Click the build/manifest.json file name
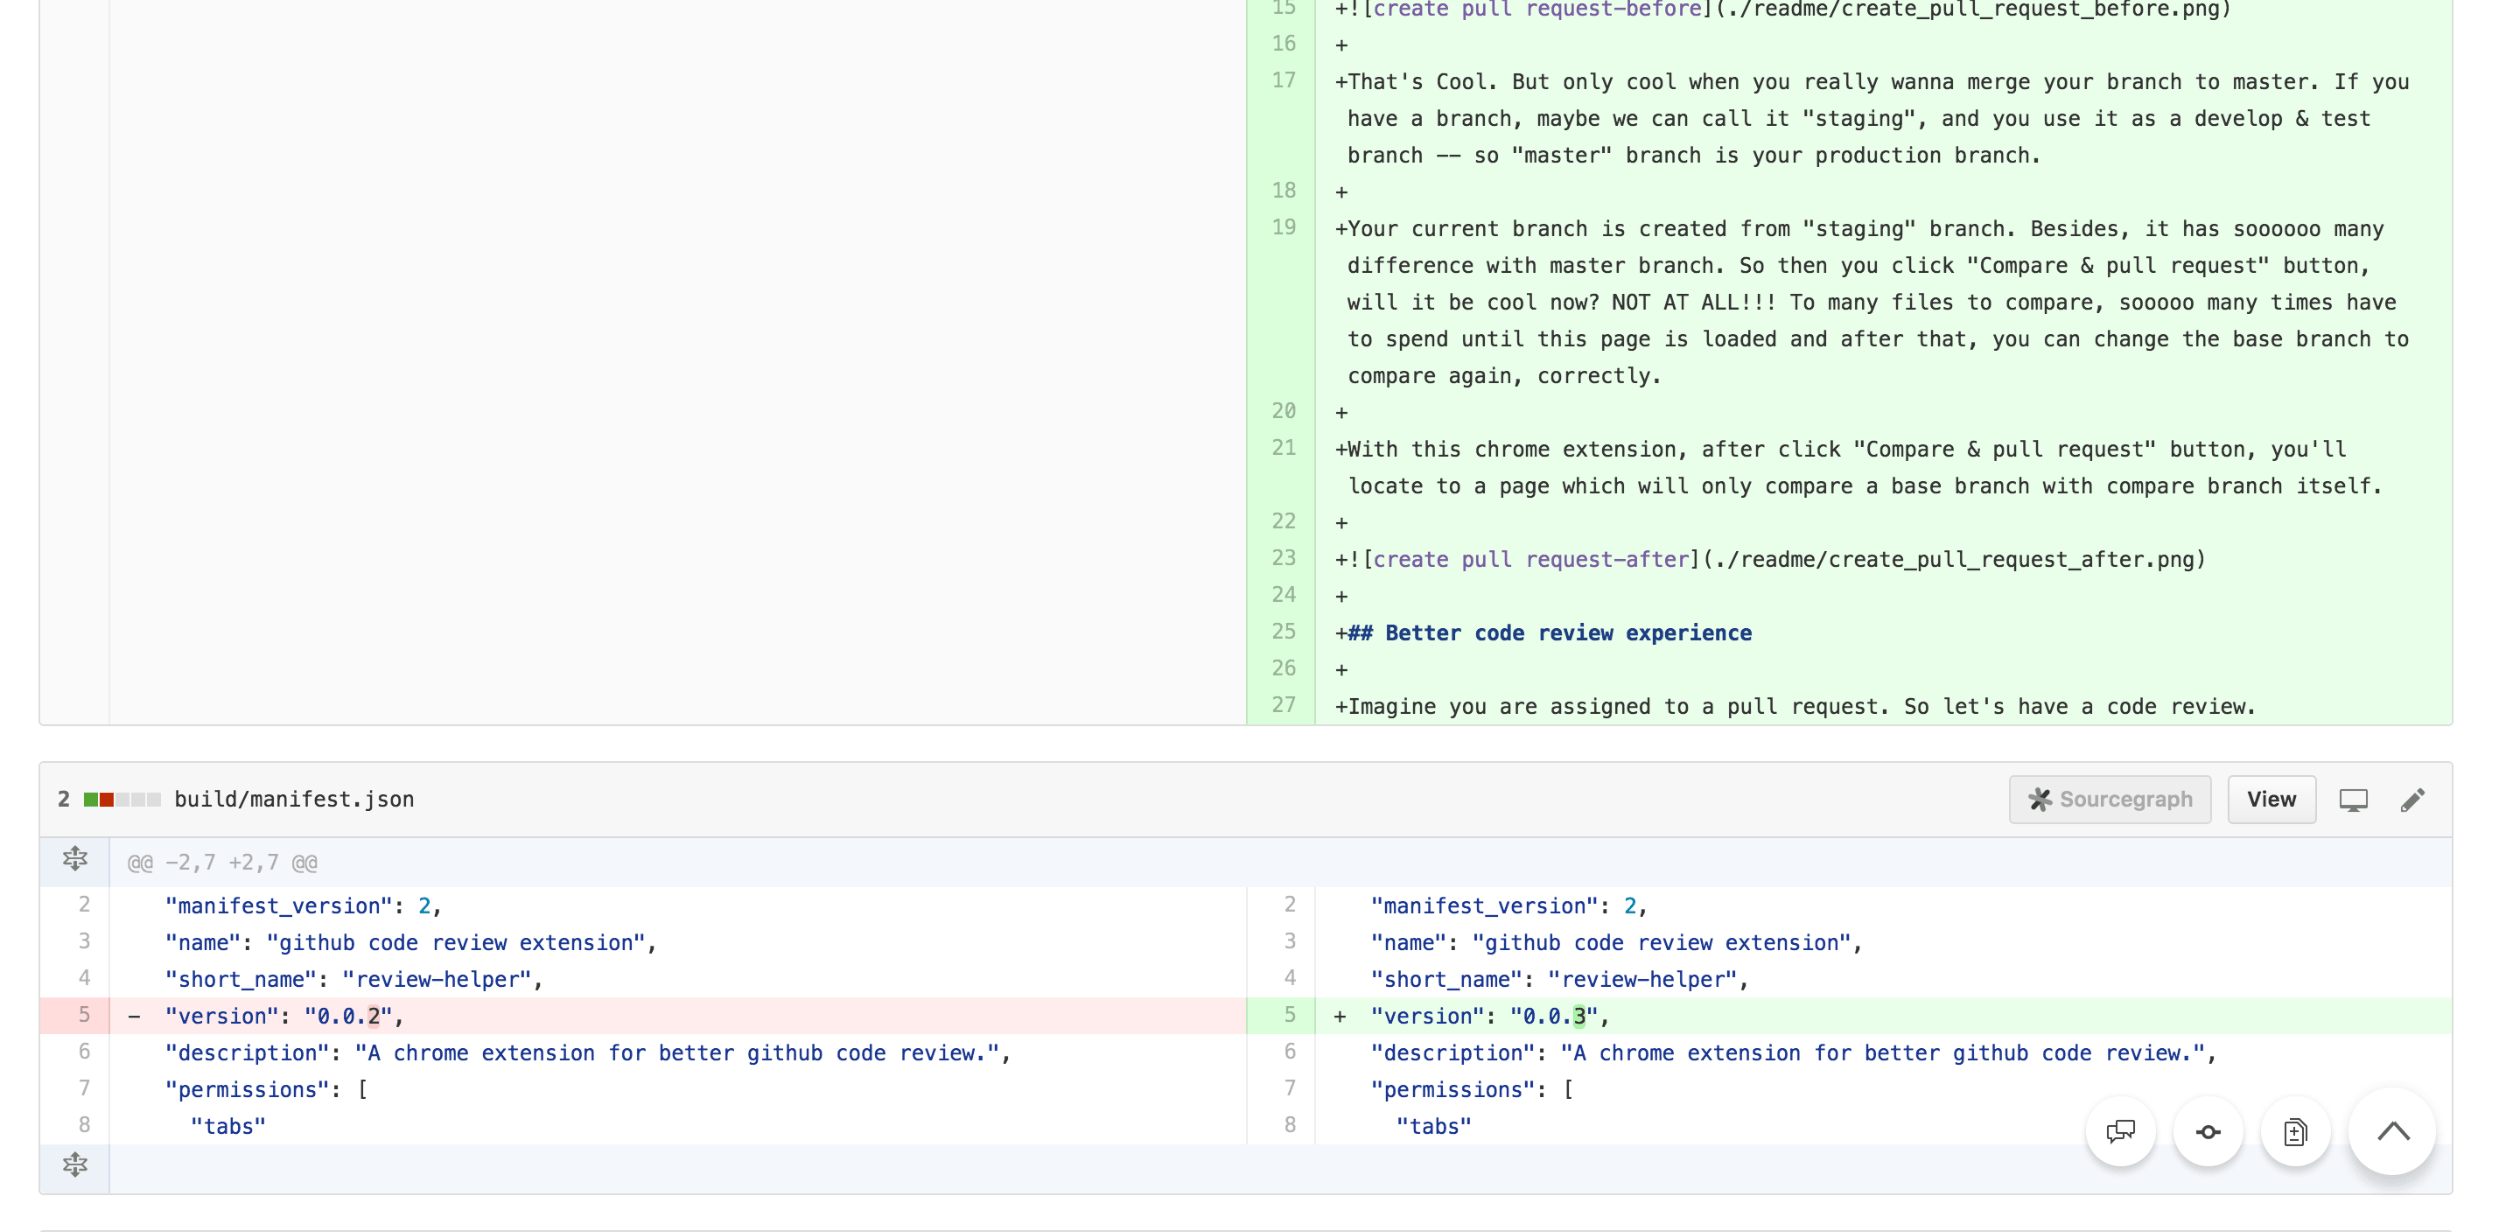Screen dimensions: 2494x1232 click(294, 799)
